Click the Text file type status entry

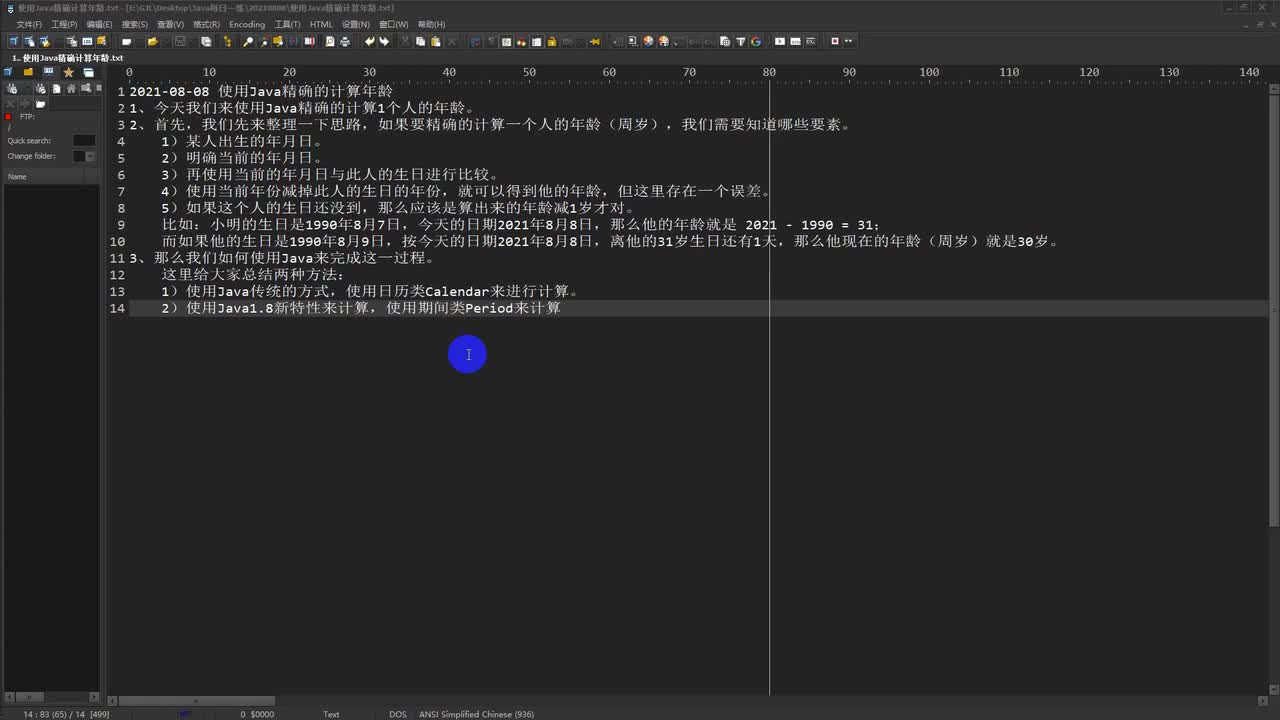pyautogui.click(x=331, y=714)
